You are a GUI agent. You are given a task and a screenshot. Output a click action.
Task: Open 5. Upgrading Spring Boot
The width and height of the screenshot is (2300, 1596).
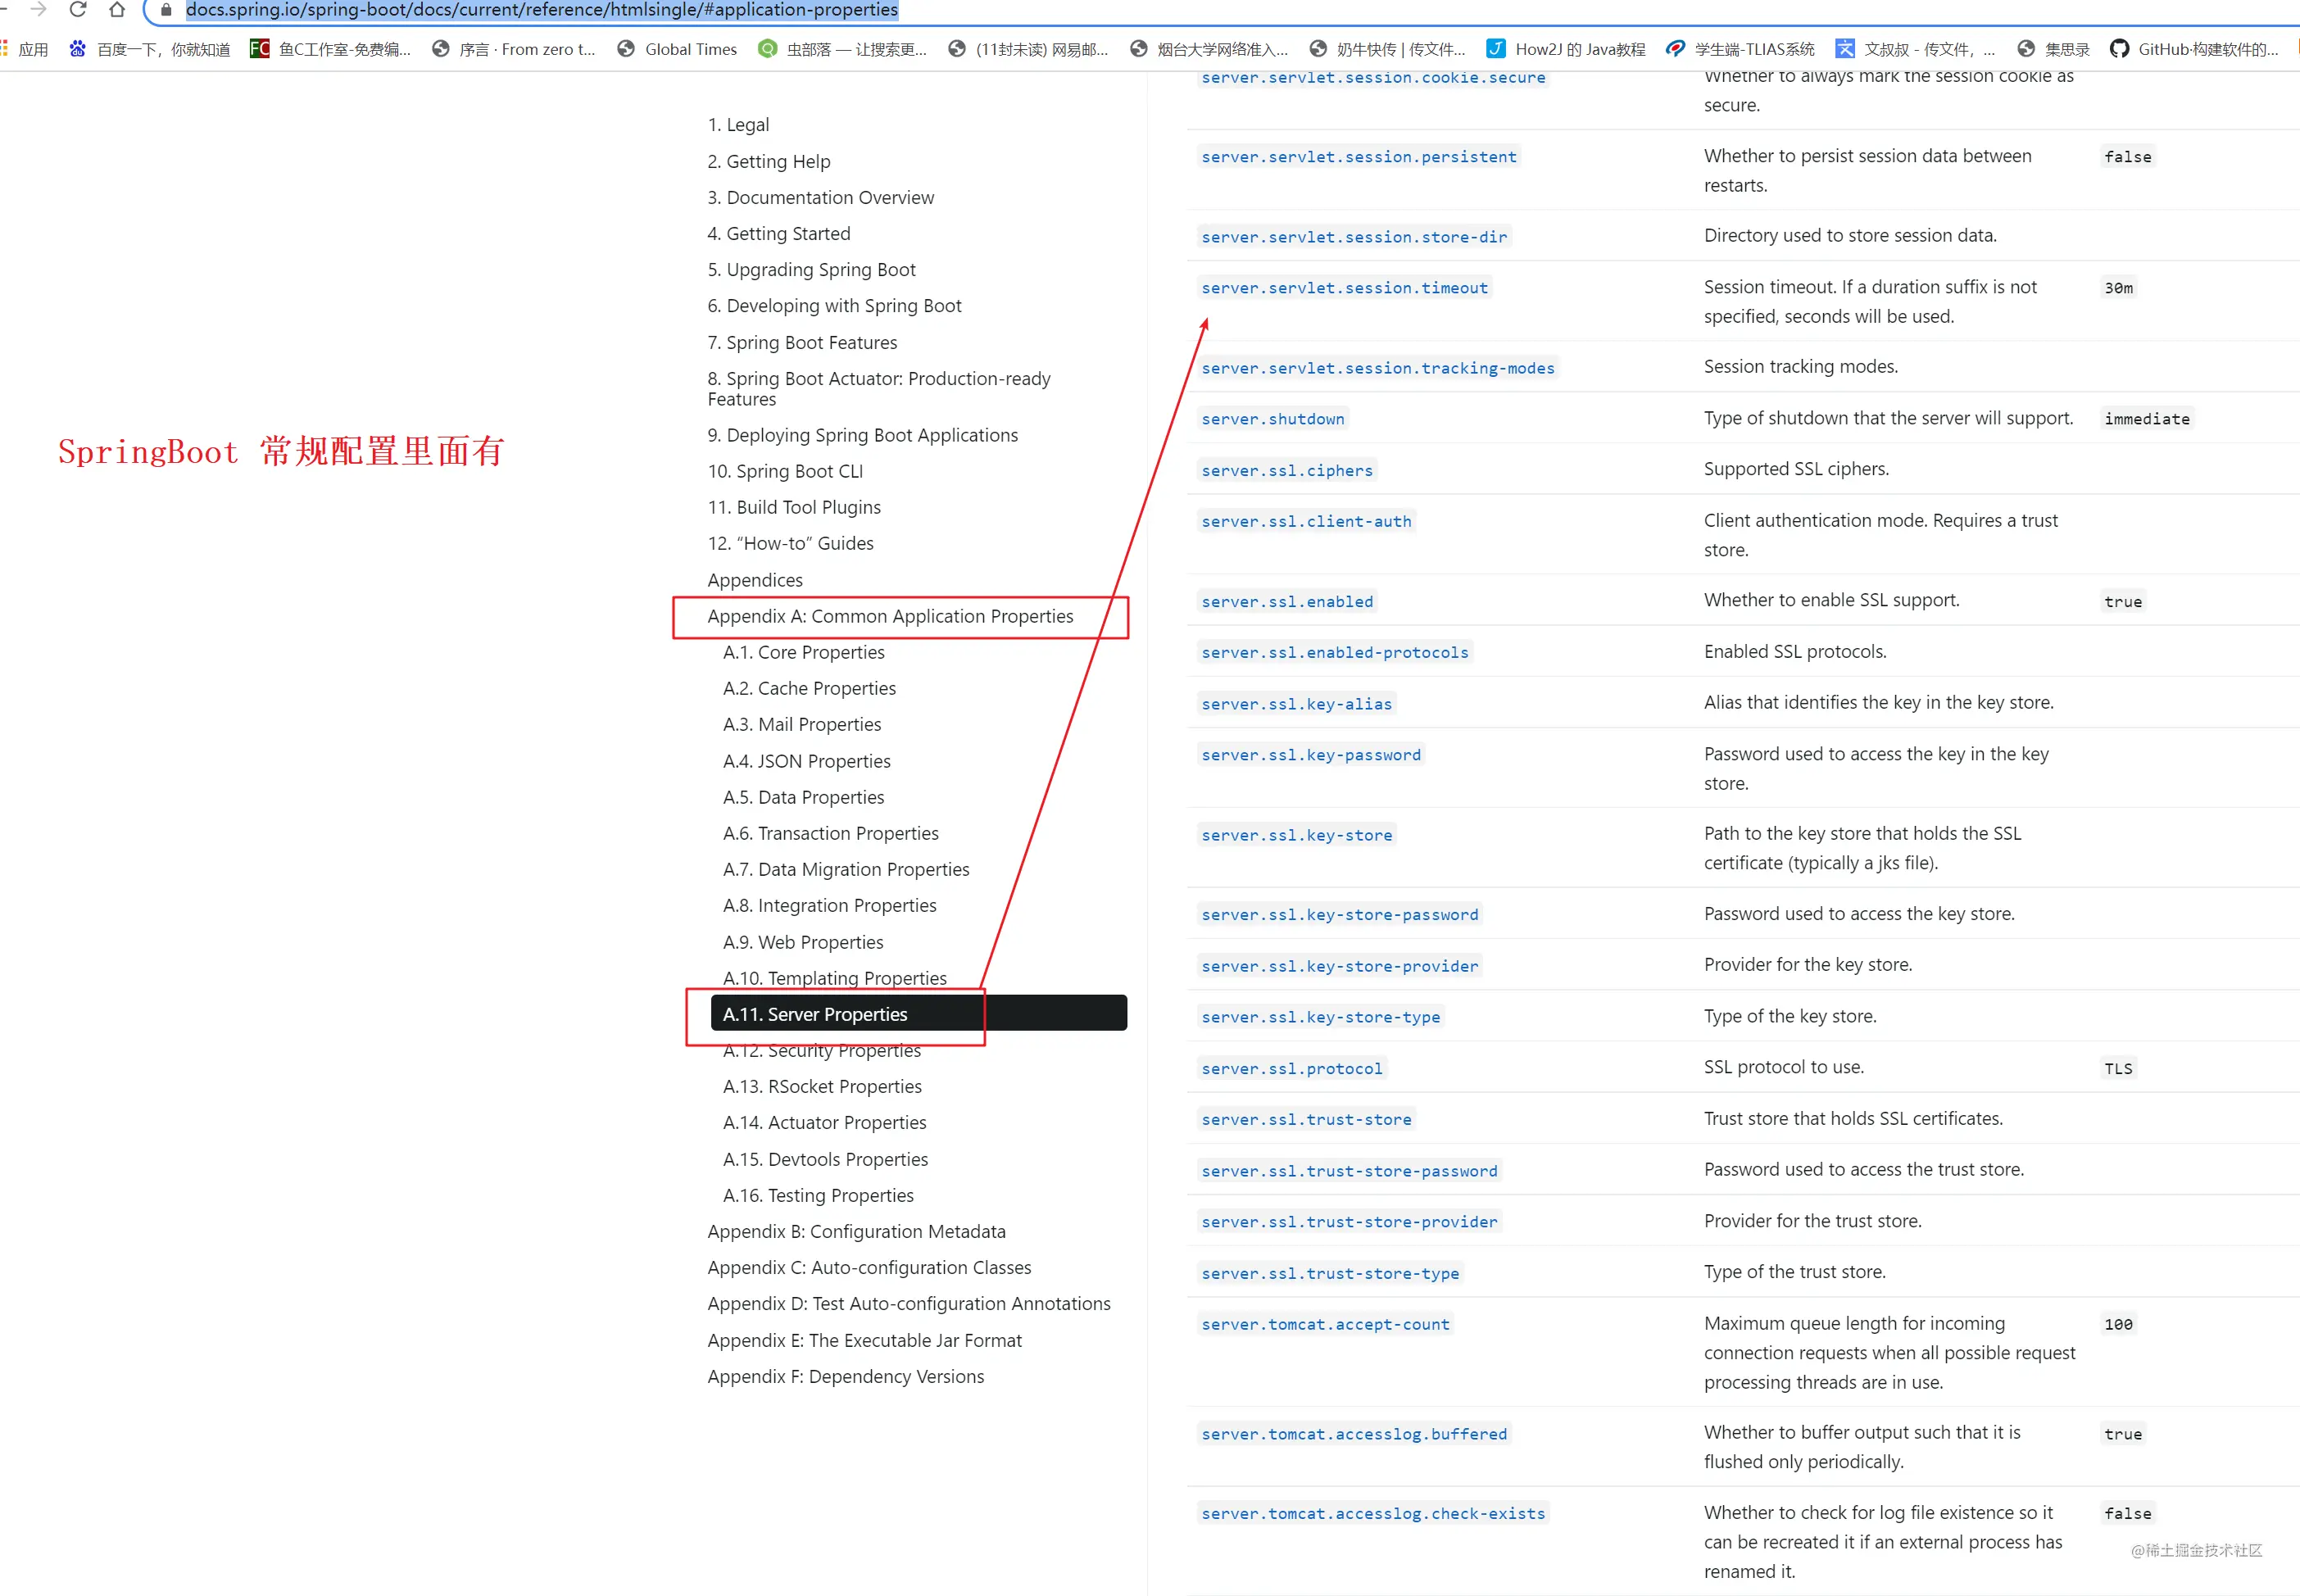click(811, 269)
